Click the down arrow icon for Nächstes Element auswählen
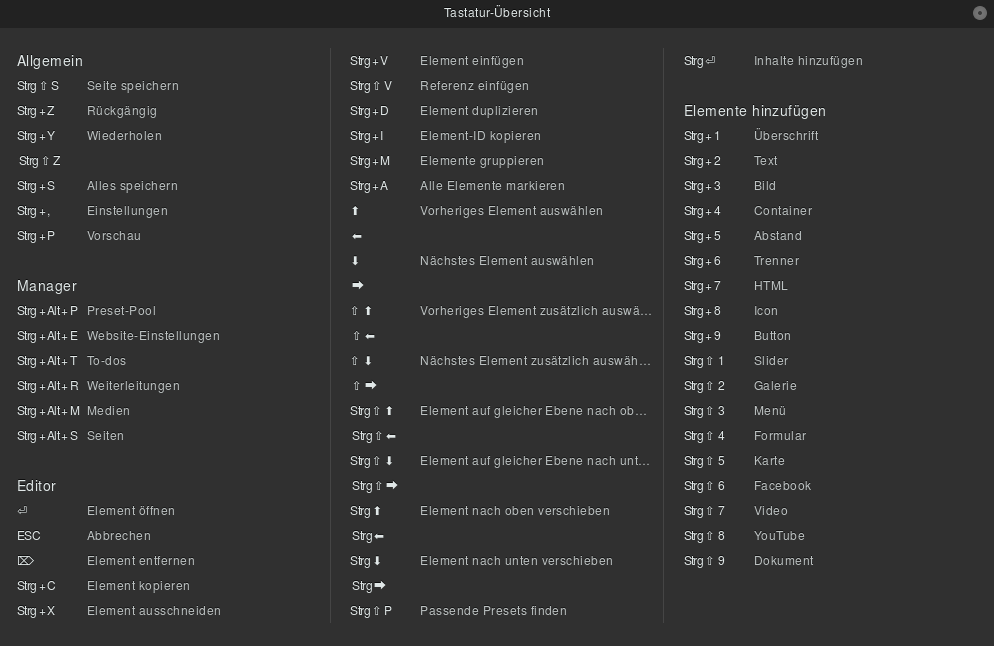This screenshot has width=994, height=646. (355, 261)
